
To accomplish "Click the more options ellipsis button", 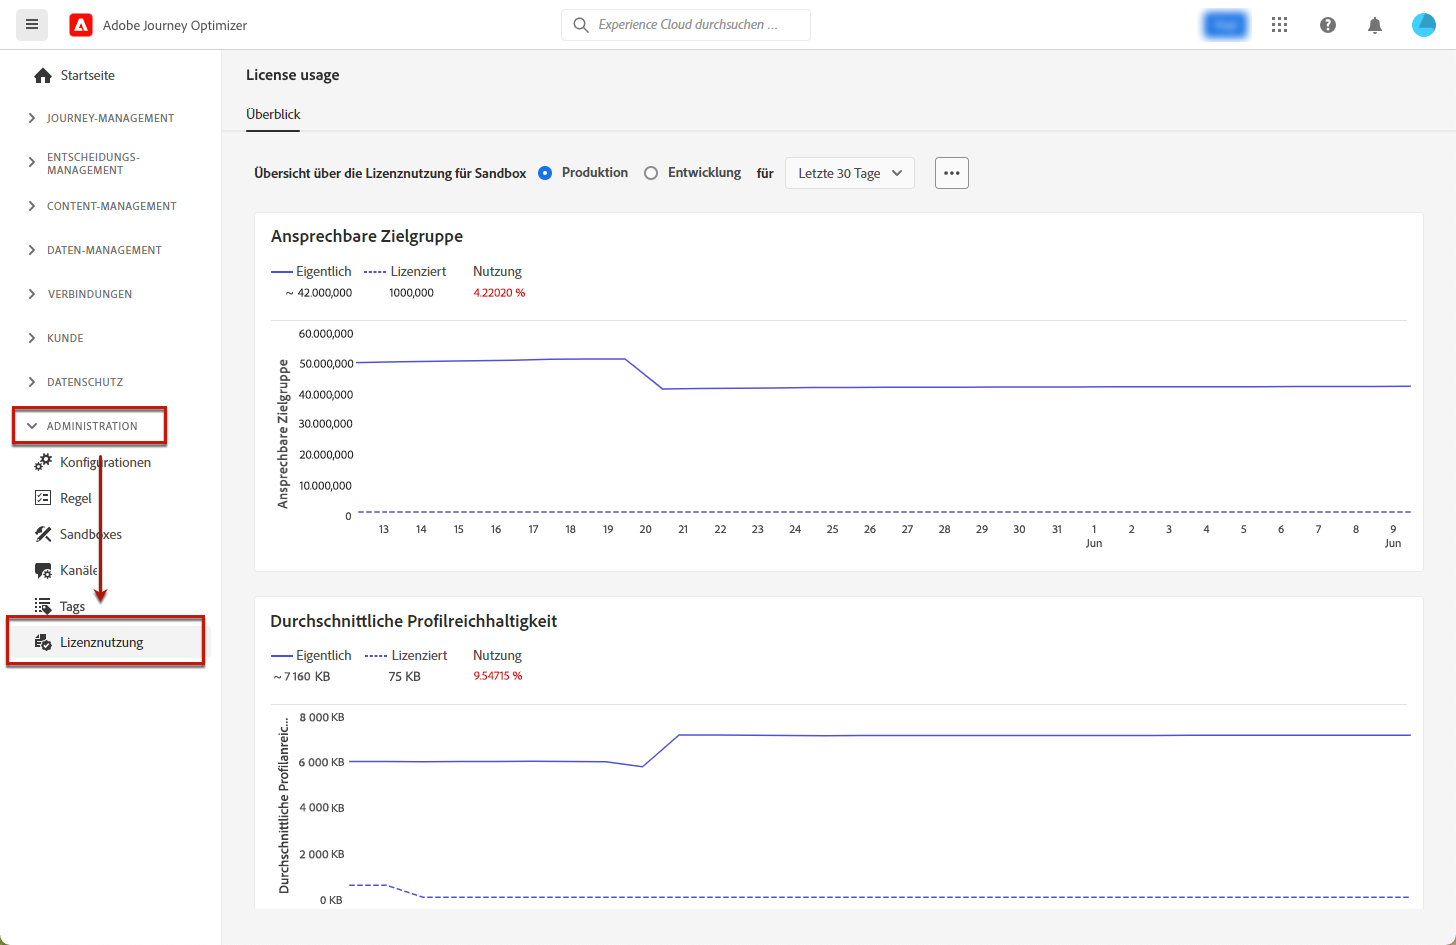I will [x=951, y=173].
